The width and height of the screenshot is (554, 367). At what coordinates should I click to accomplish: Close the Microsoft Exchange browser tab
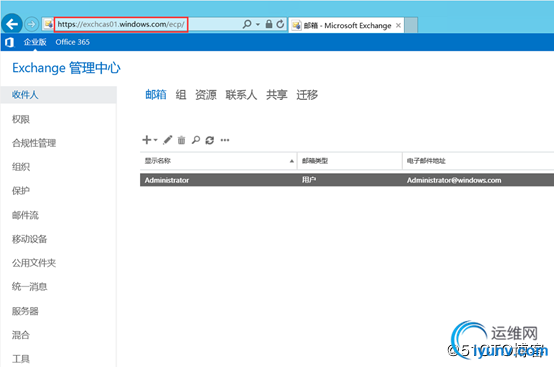[398, 25]
